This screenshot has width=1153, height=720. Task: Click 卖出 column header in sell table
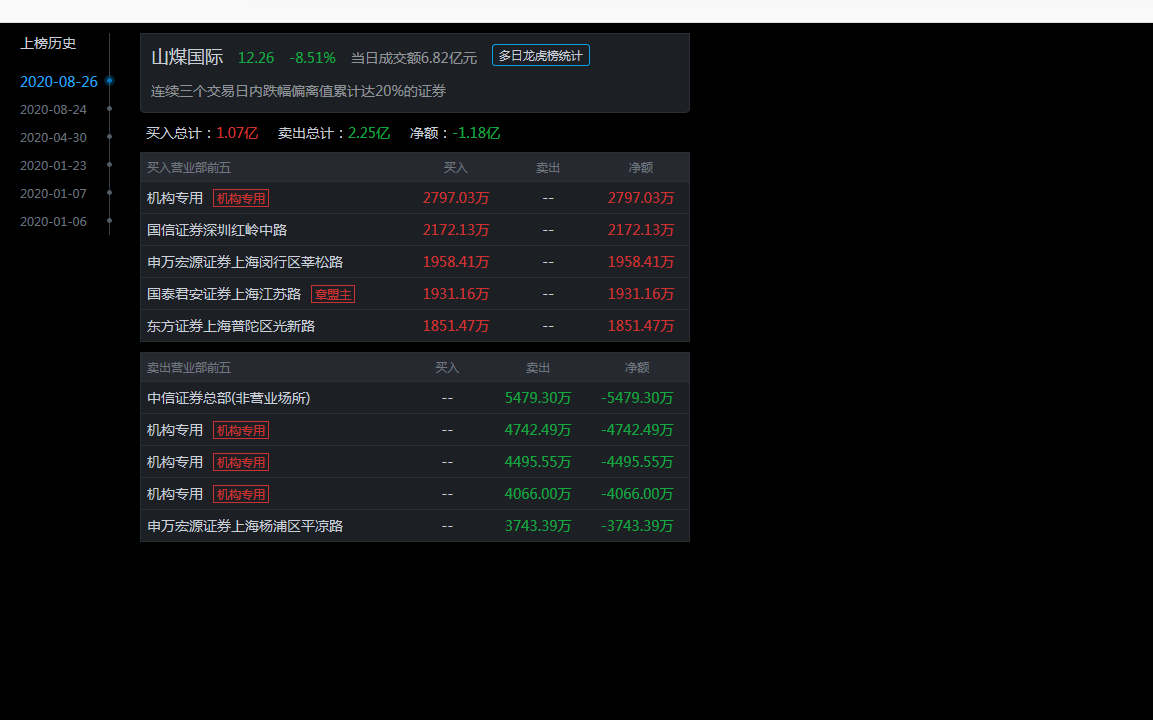coord(538,368)
